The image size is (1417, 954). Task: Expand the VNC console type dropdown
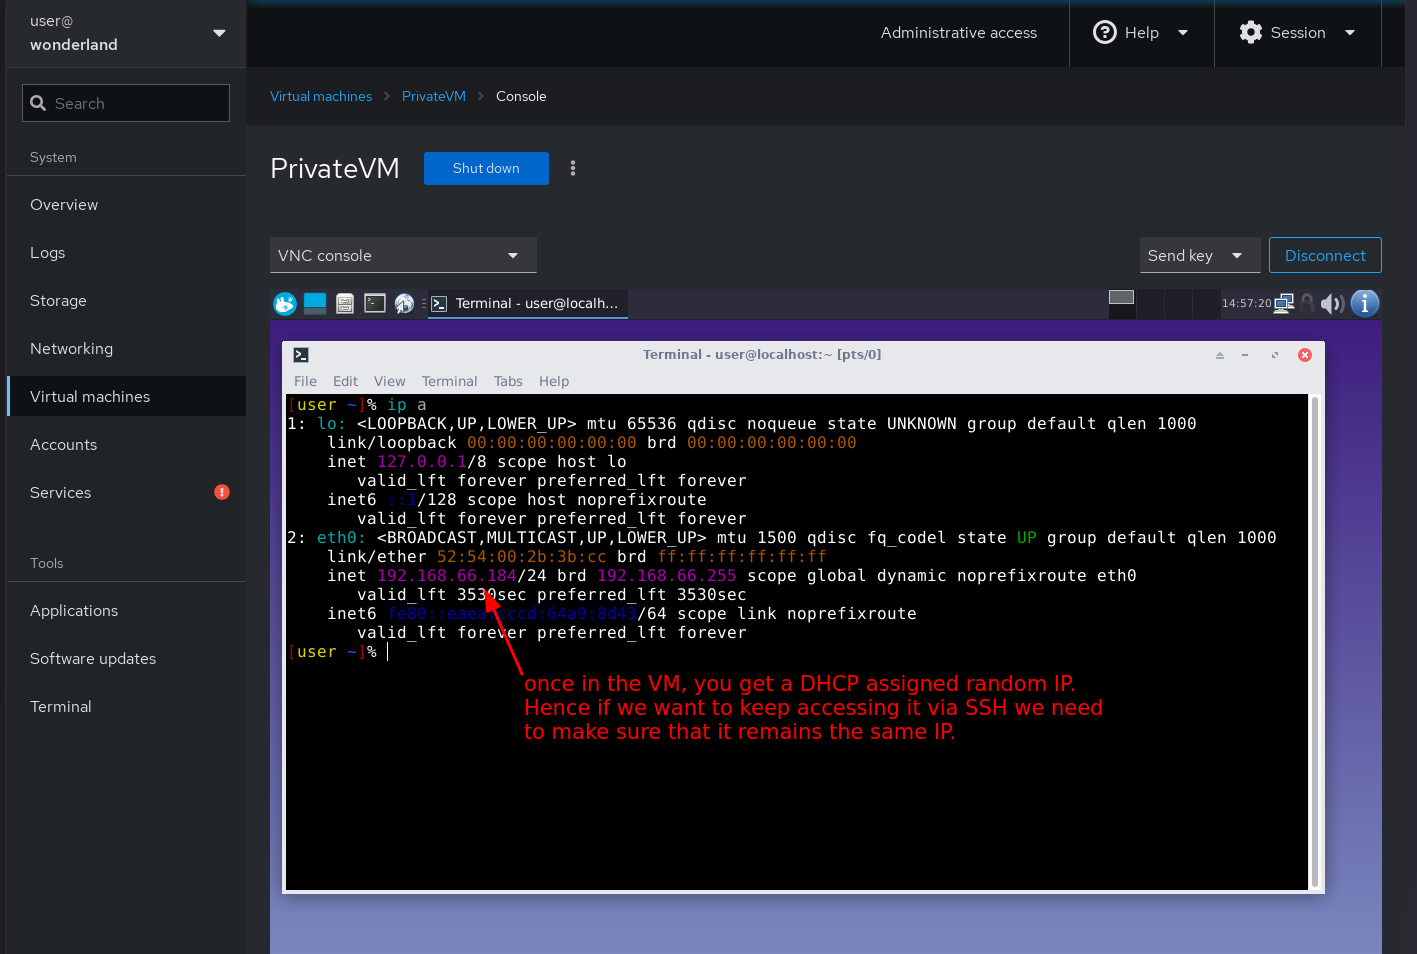403,255
